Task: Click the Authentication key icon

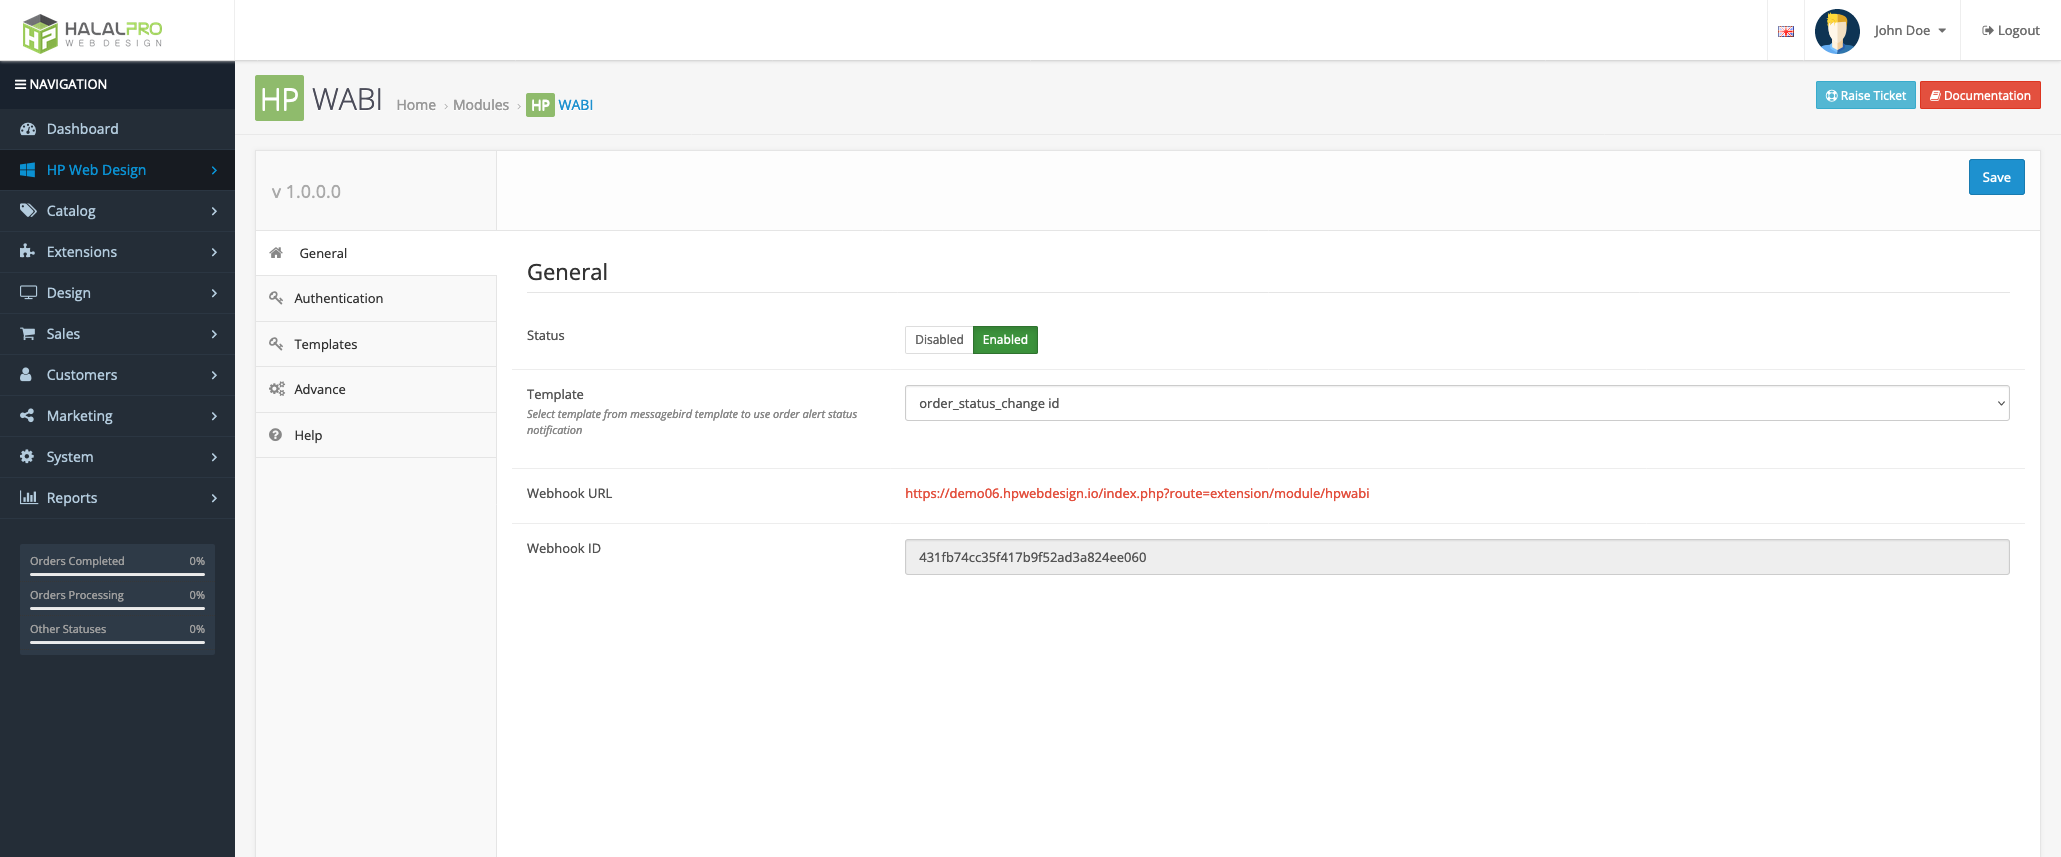Action: pos(276,298)
